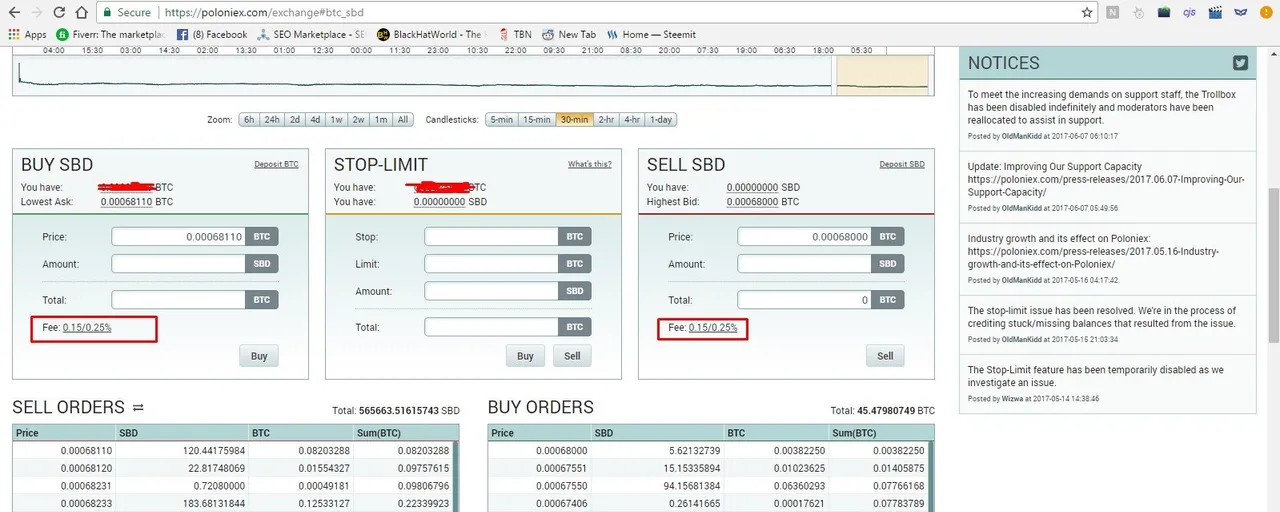Click the Sell SBD Price field

pos(804,237)
